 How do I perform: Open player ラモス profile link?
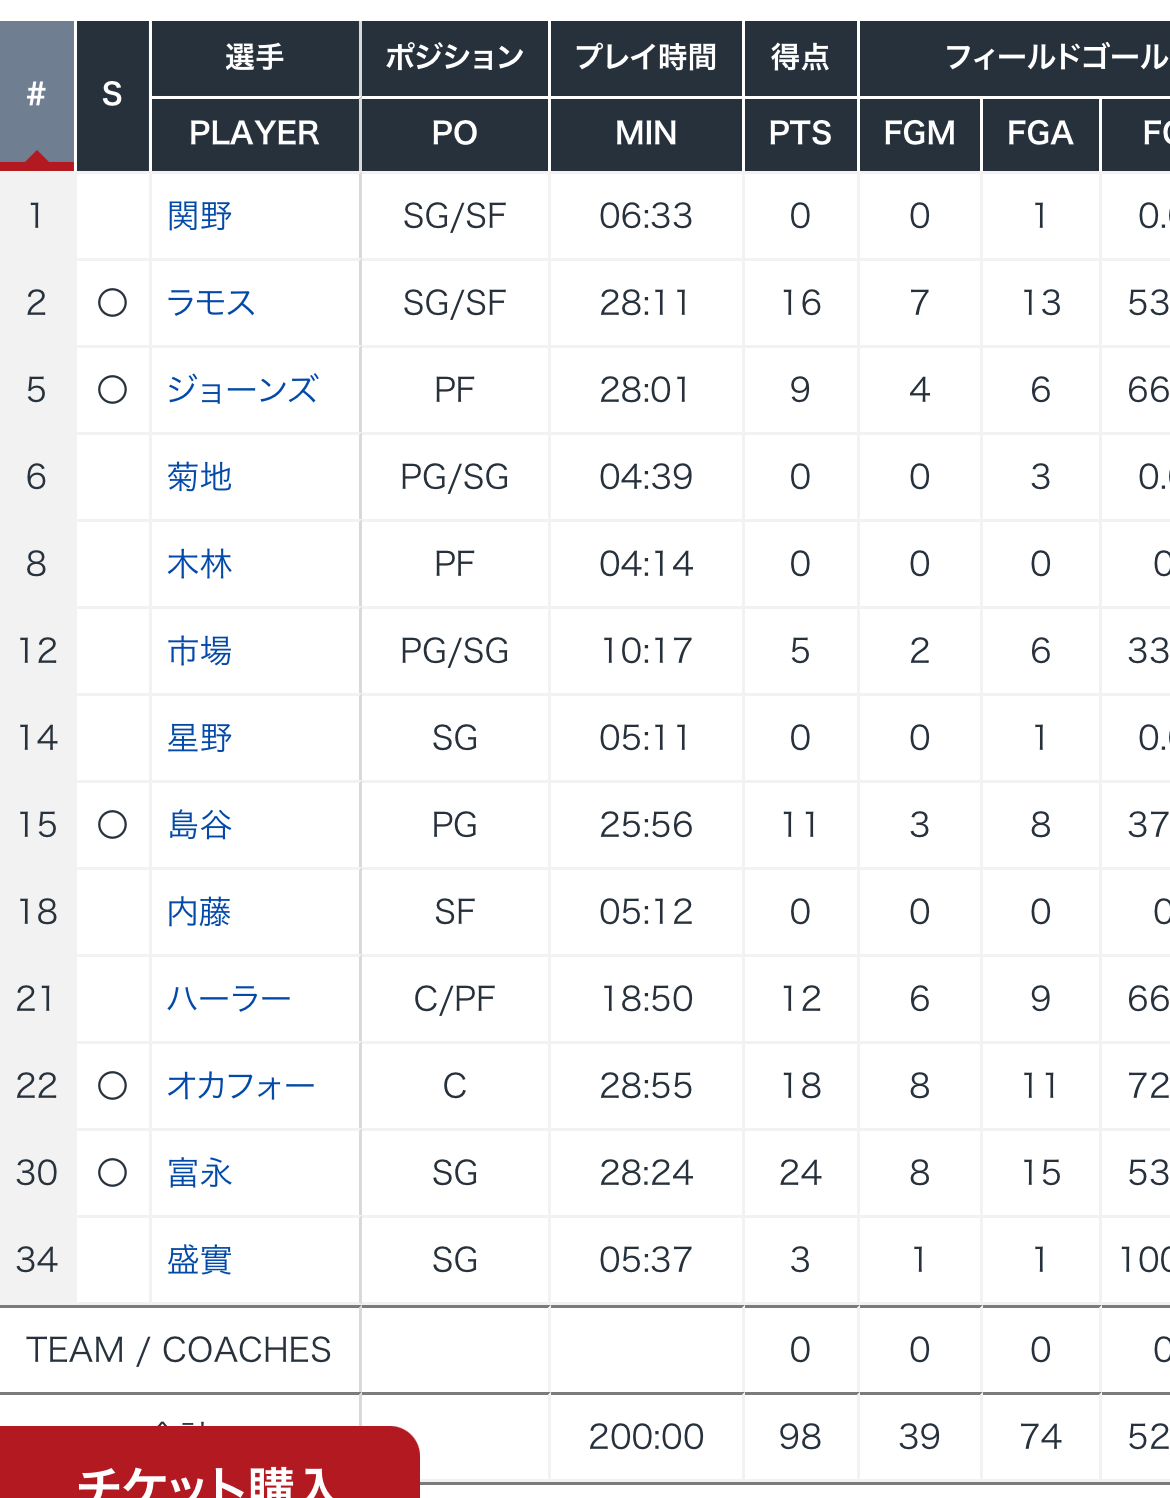(x=211, y=303)
